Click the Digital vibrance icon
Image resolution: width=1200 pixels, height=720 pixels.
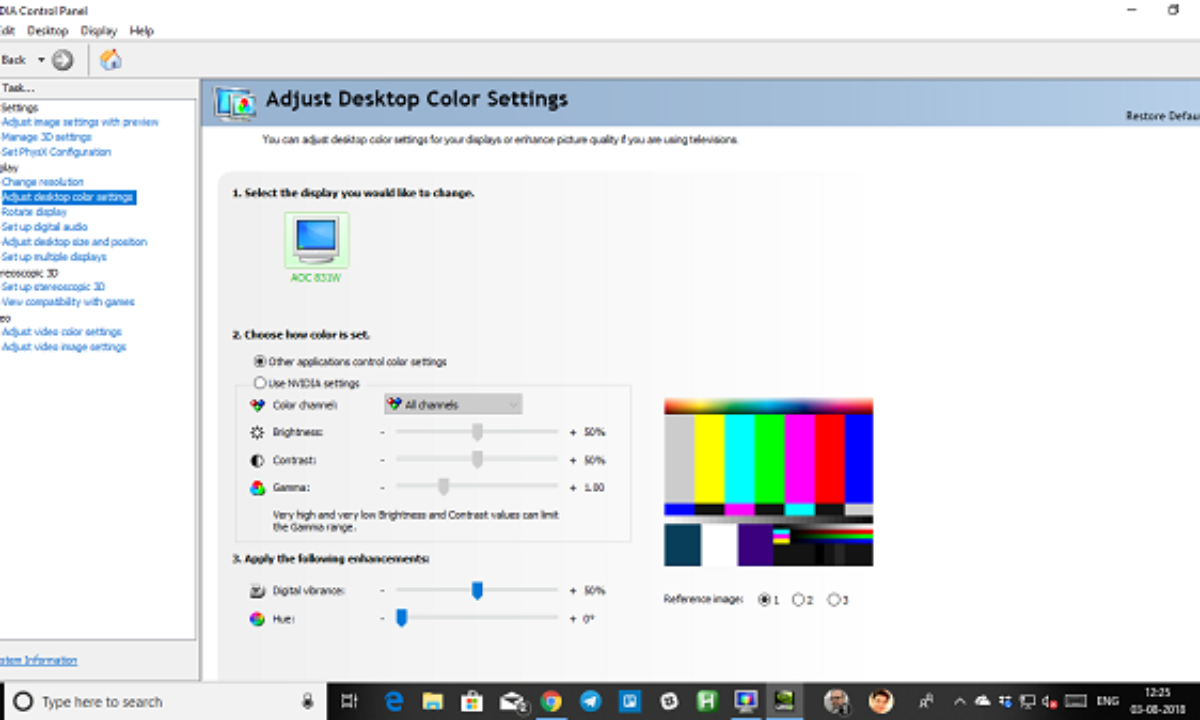coord(257,591)
